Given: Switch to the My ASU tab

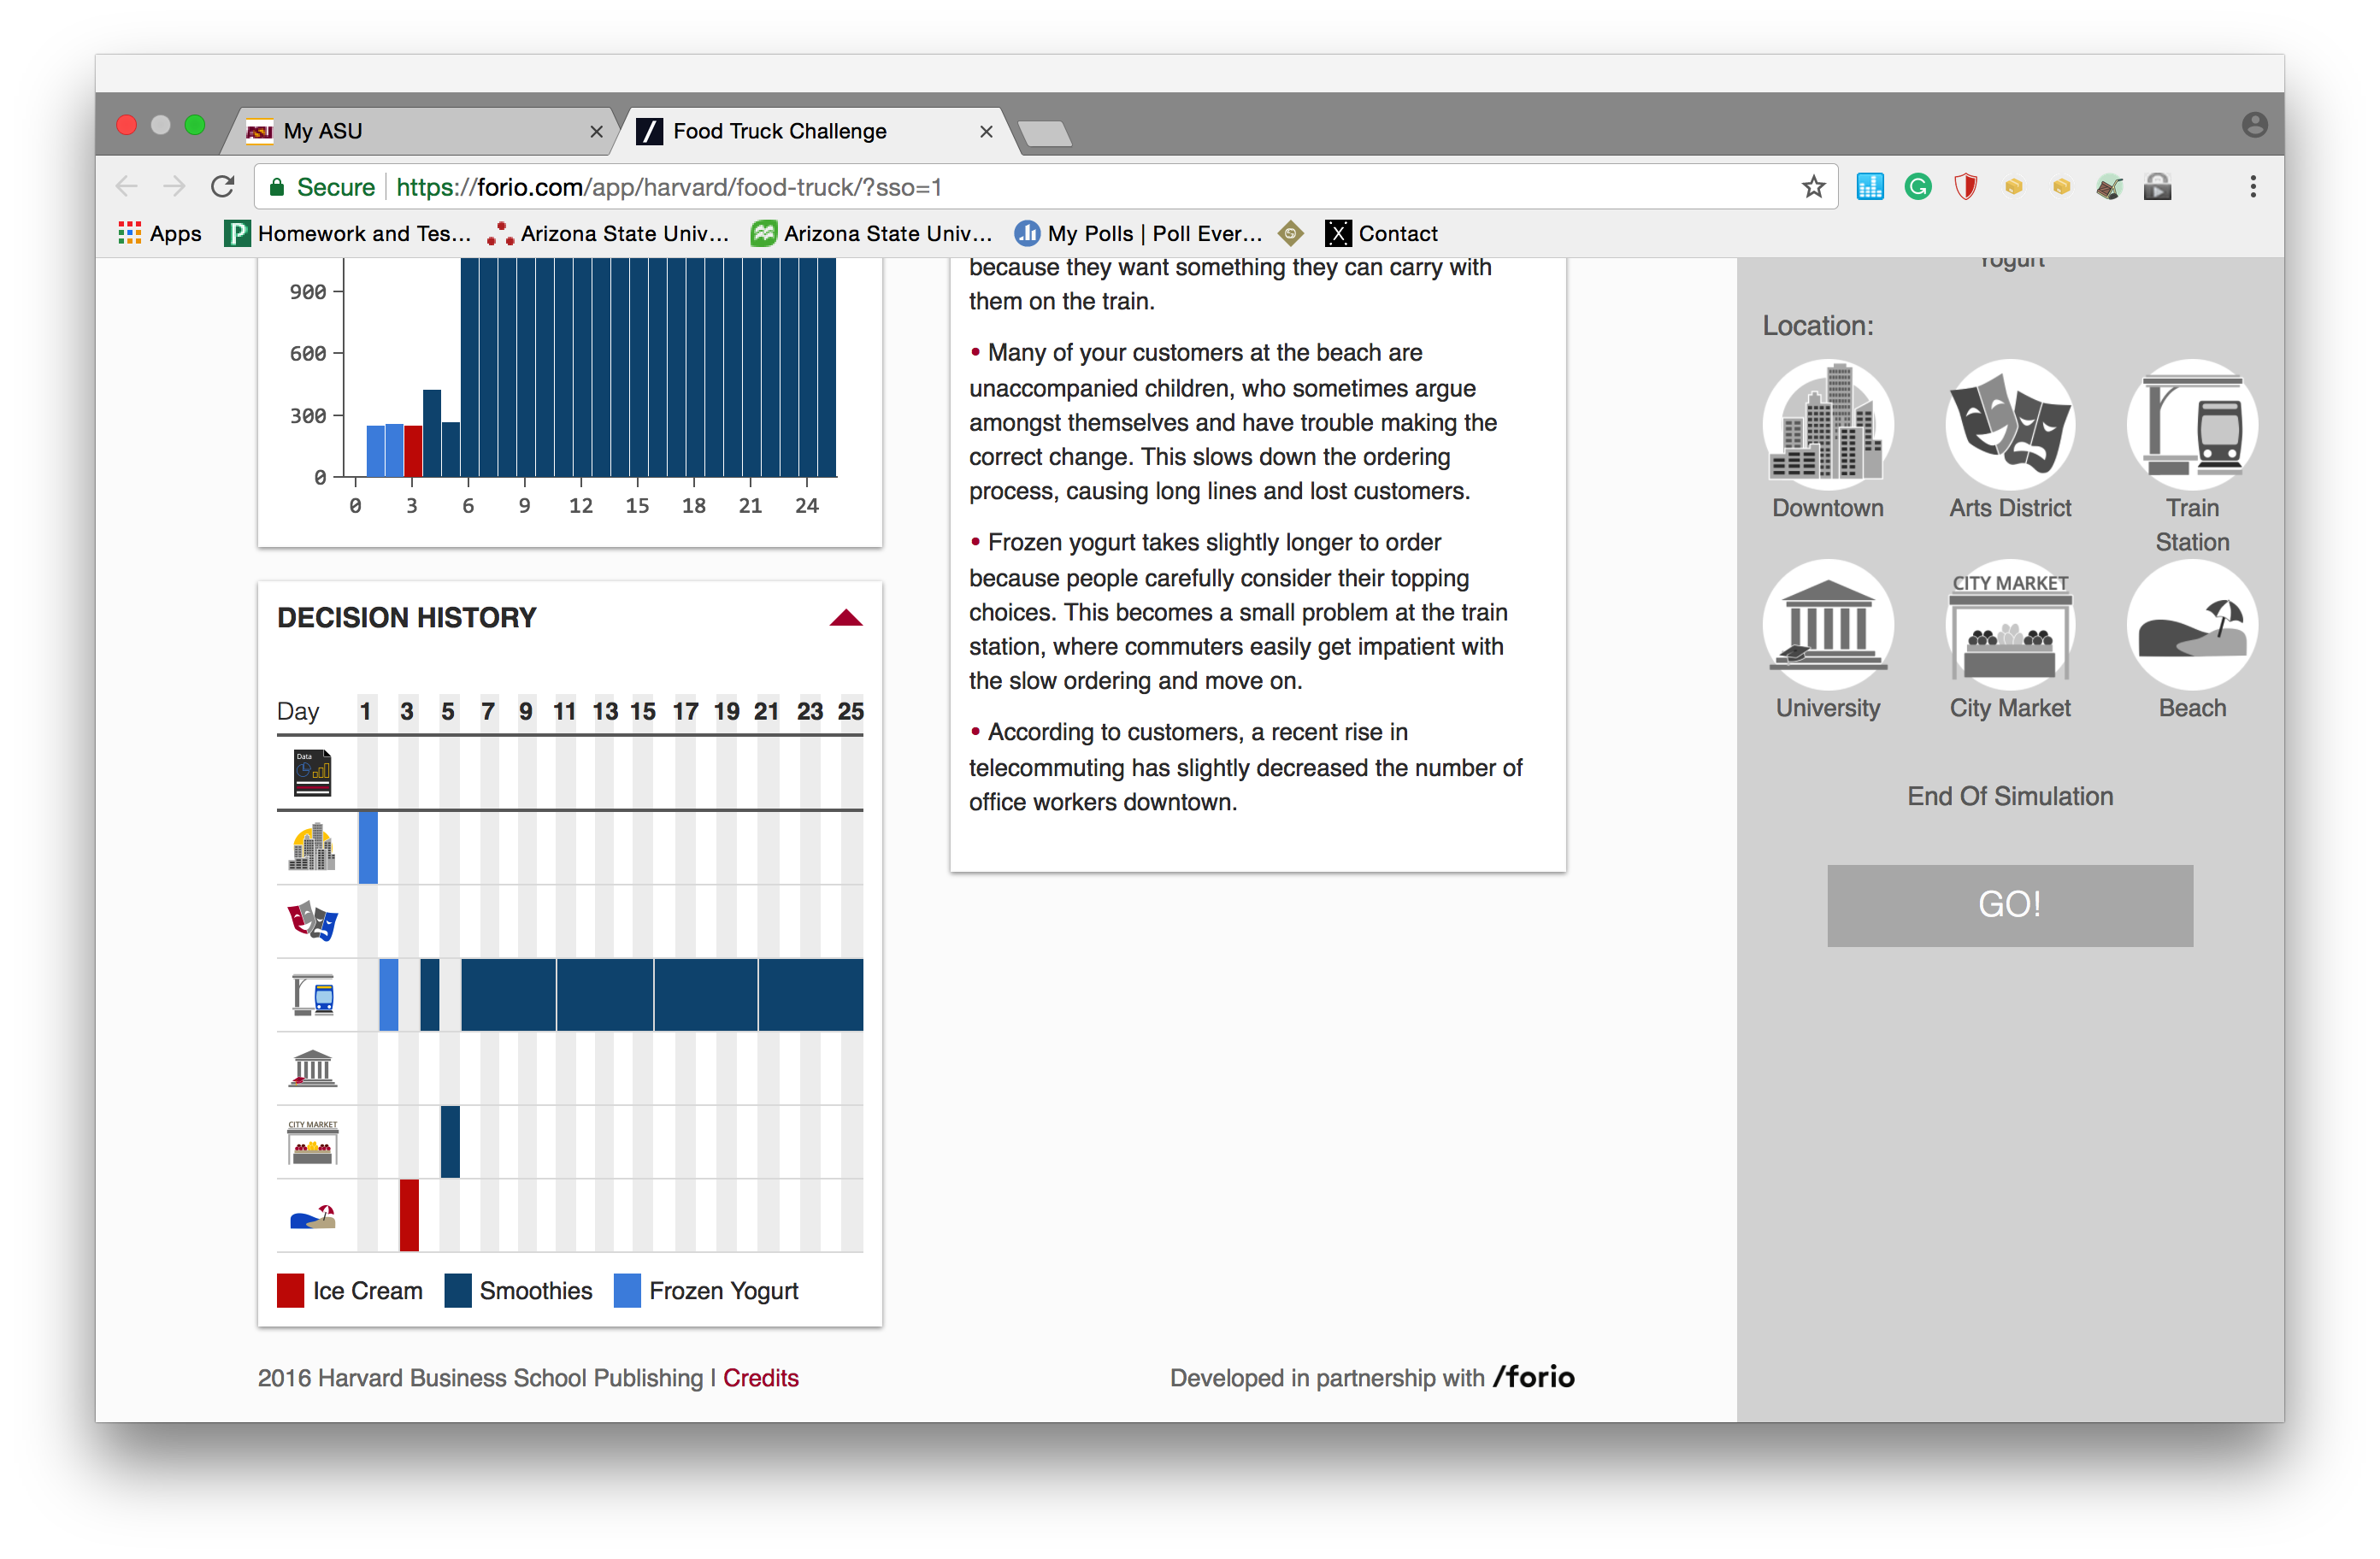Looking at the screenshot, I should click(x=420, y=131).
